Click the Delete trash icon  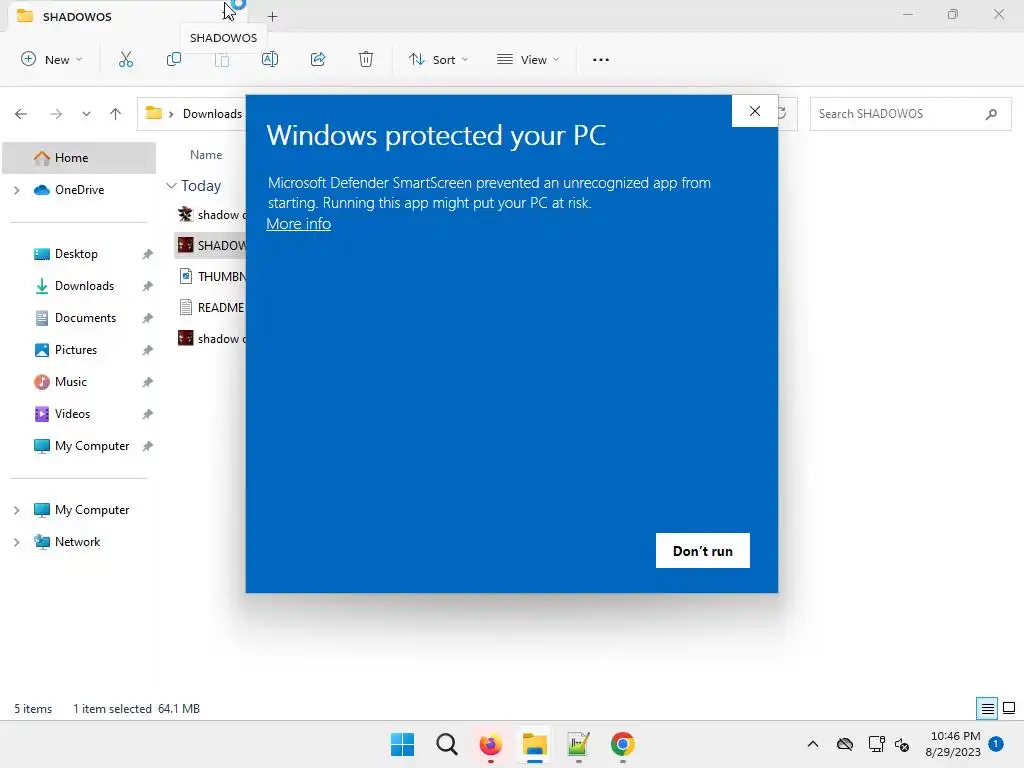click(366, 59)
